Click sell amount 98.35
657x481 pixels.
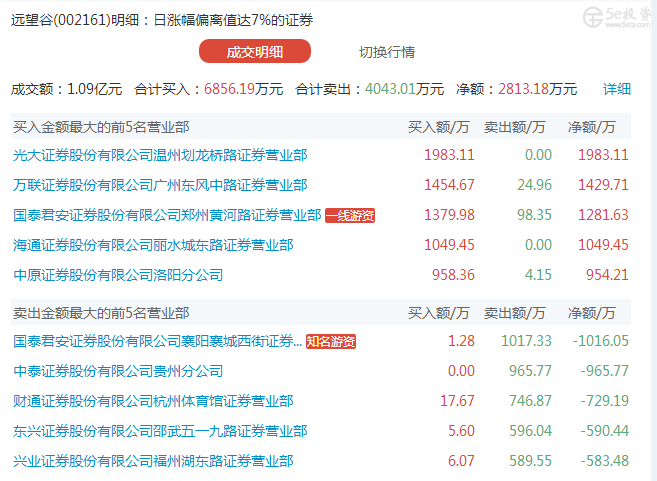click(x=534, y=215)
